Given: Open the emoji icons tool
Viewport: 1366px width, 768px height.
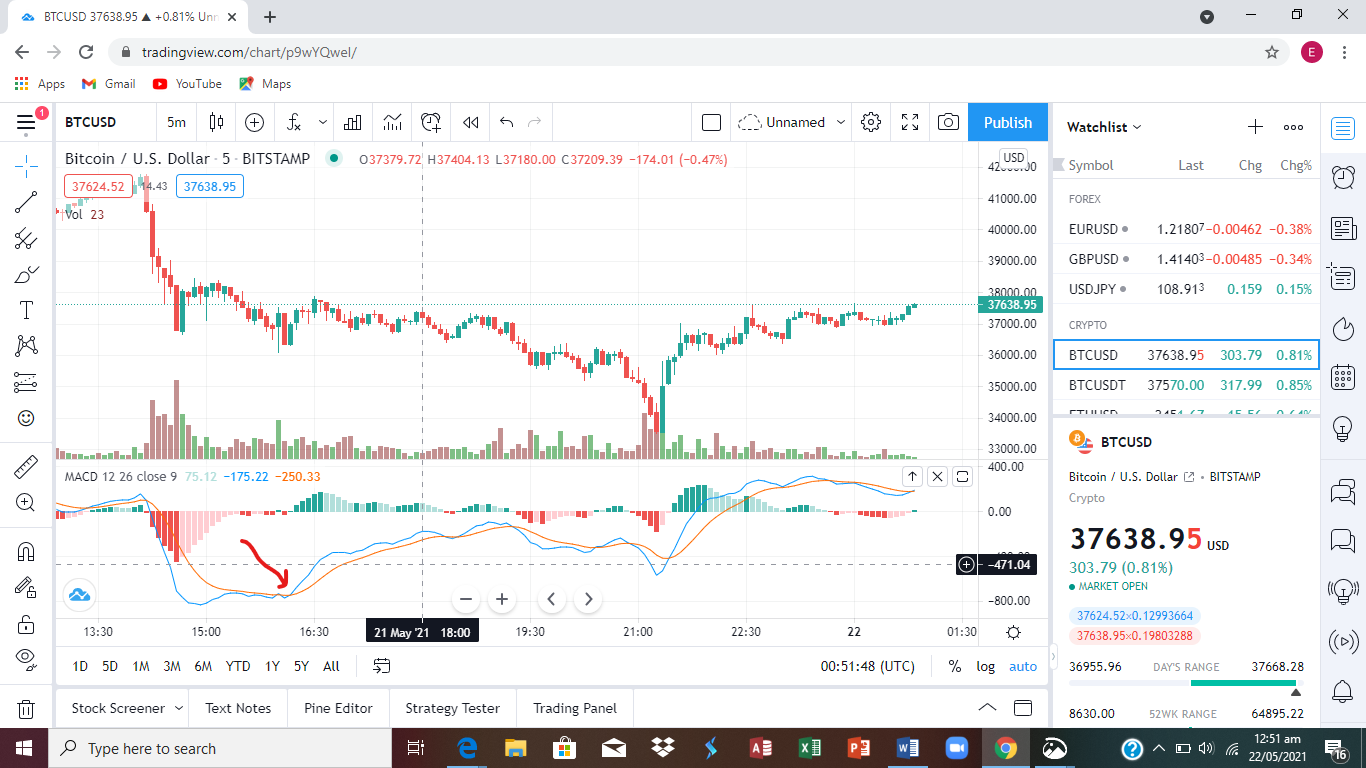Looking at the screenshot, I should click(x=26, y=418).
